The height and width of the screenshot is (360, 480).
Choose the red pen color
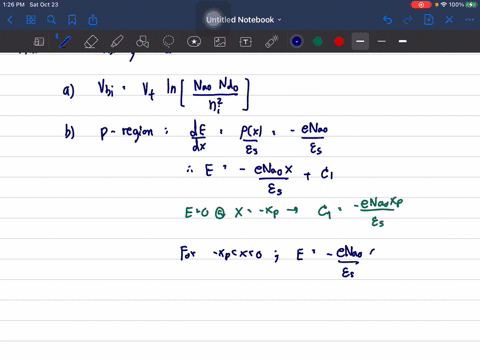339,41
